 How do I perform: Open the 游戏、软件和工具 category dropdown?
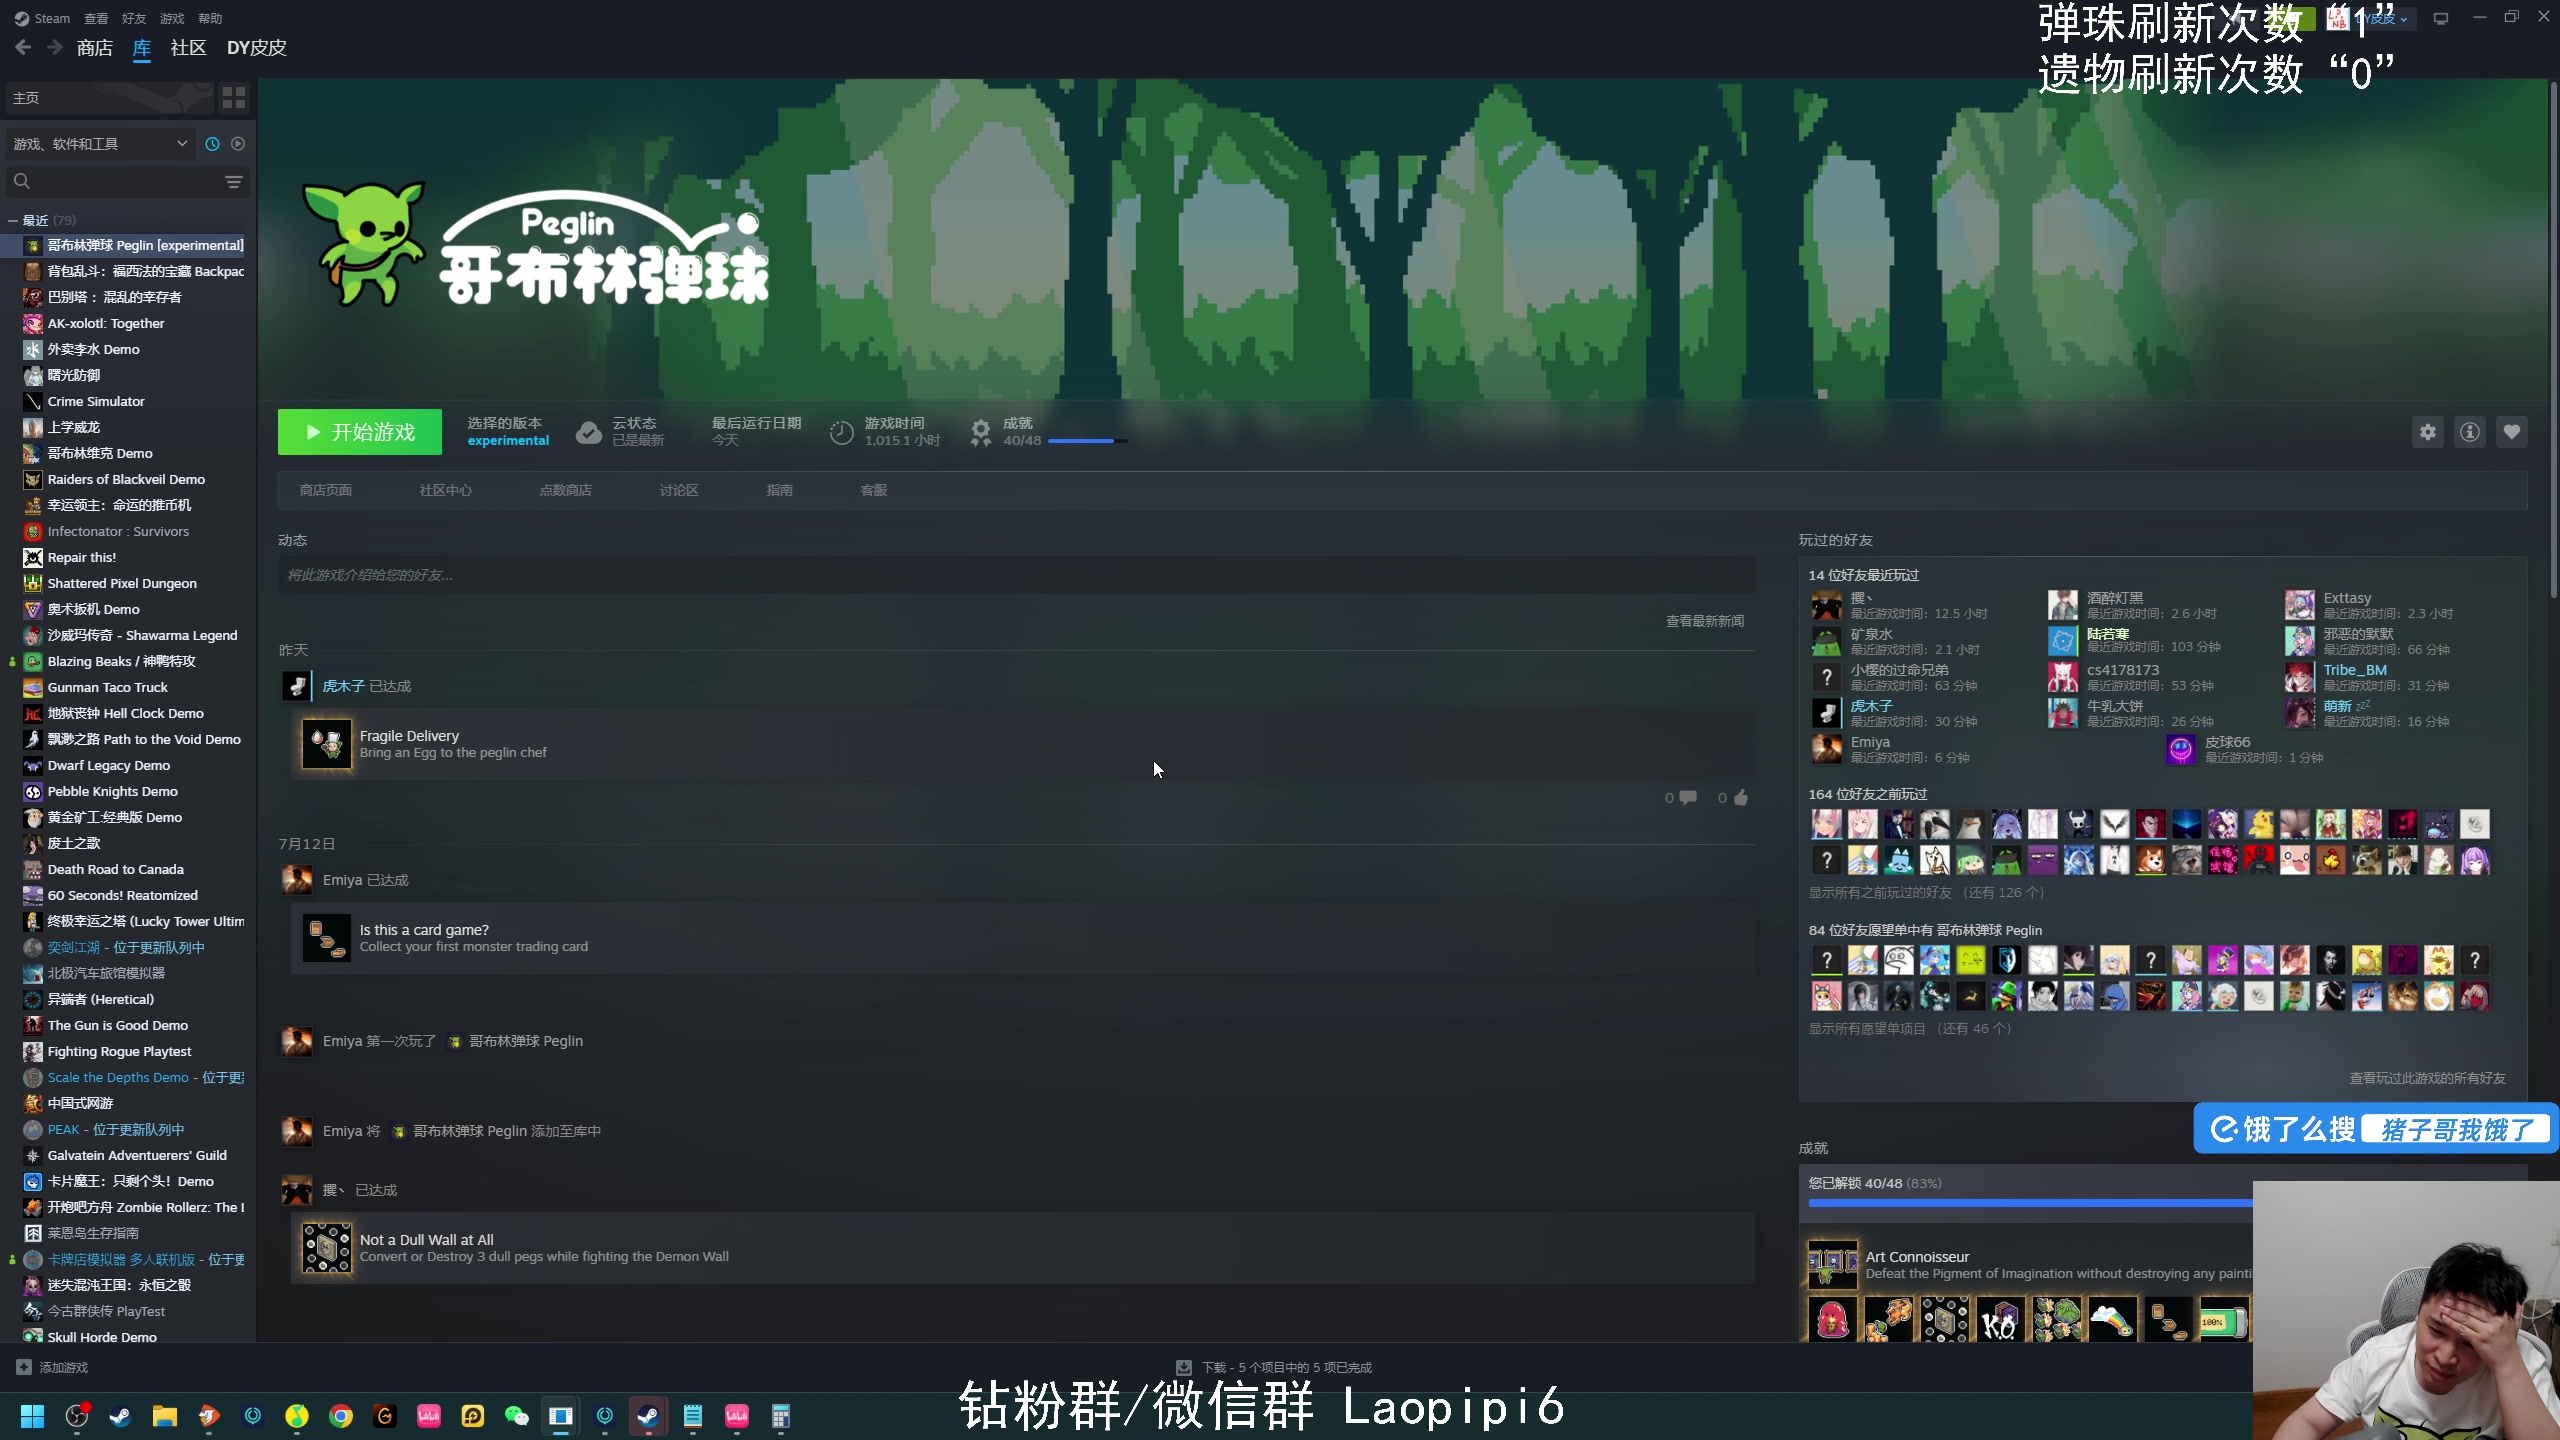click(x=100, y=144)
